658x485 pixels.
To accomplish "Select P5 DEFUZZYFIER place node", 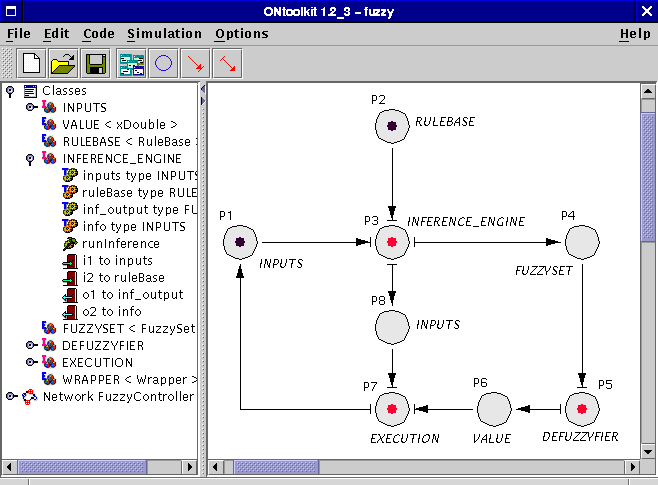I will 582,409.
